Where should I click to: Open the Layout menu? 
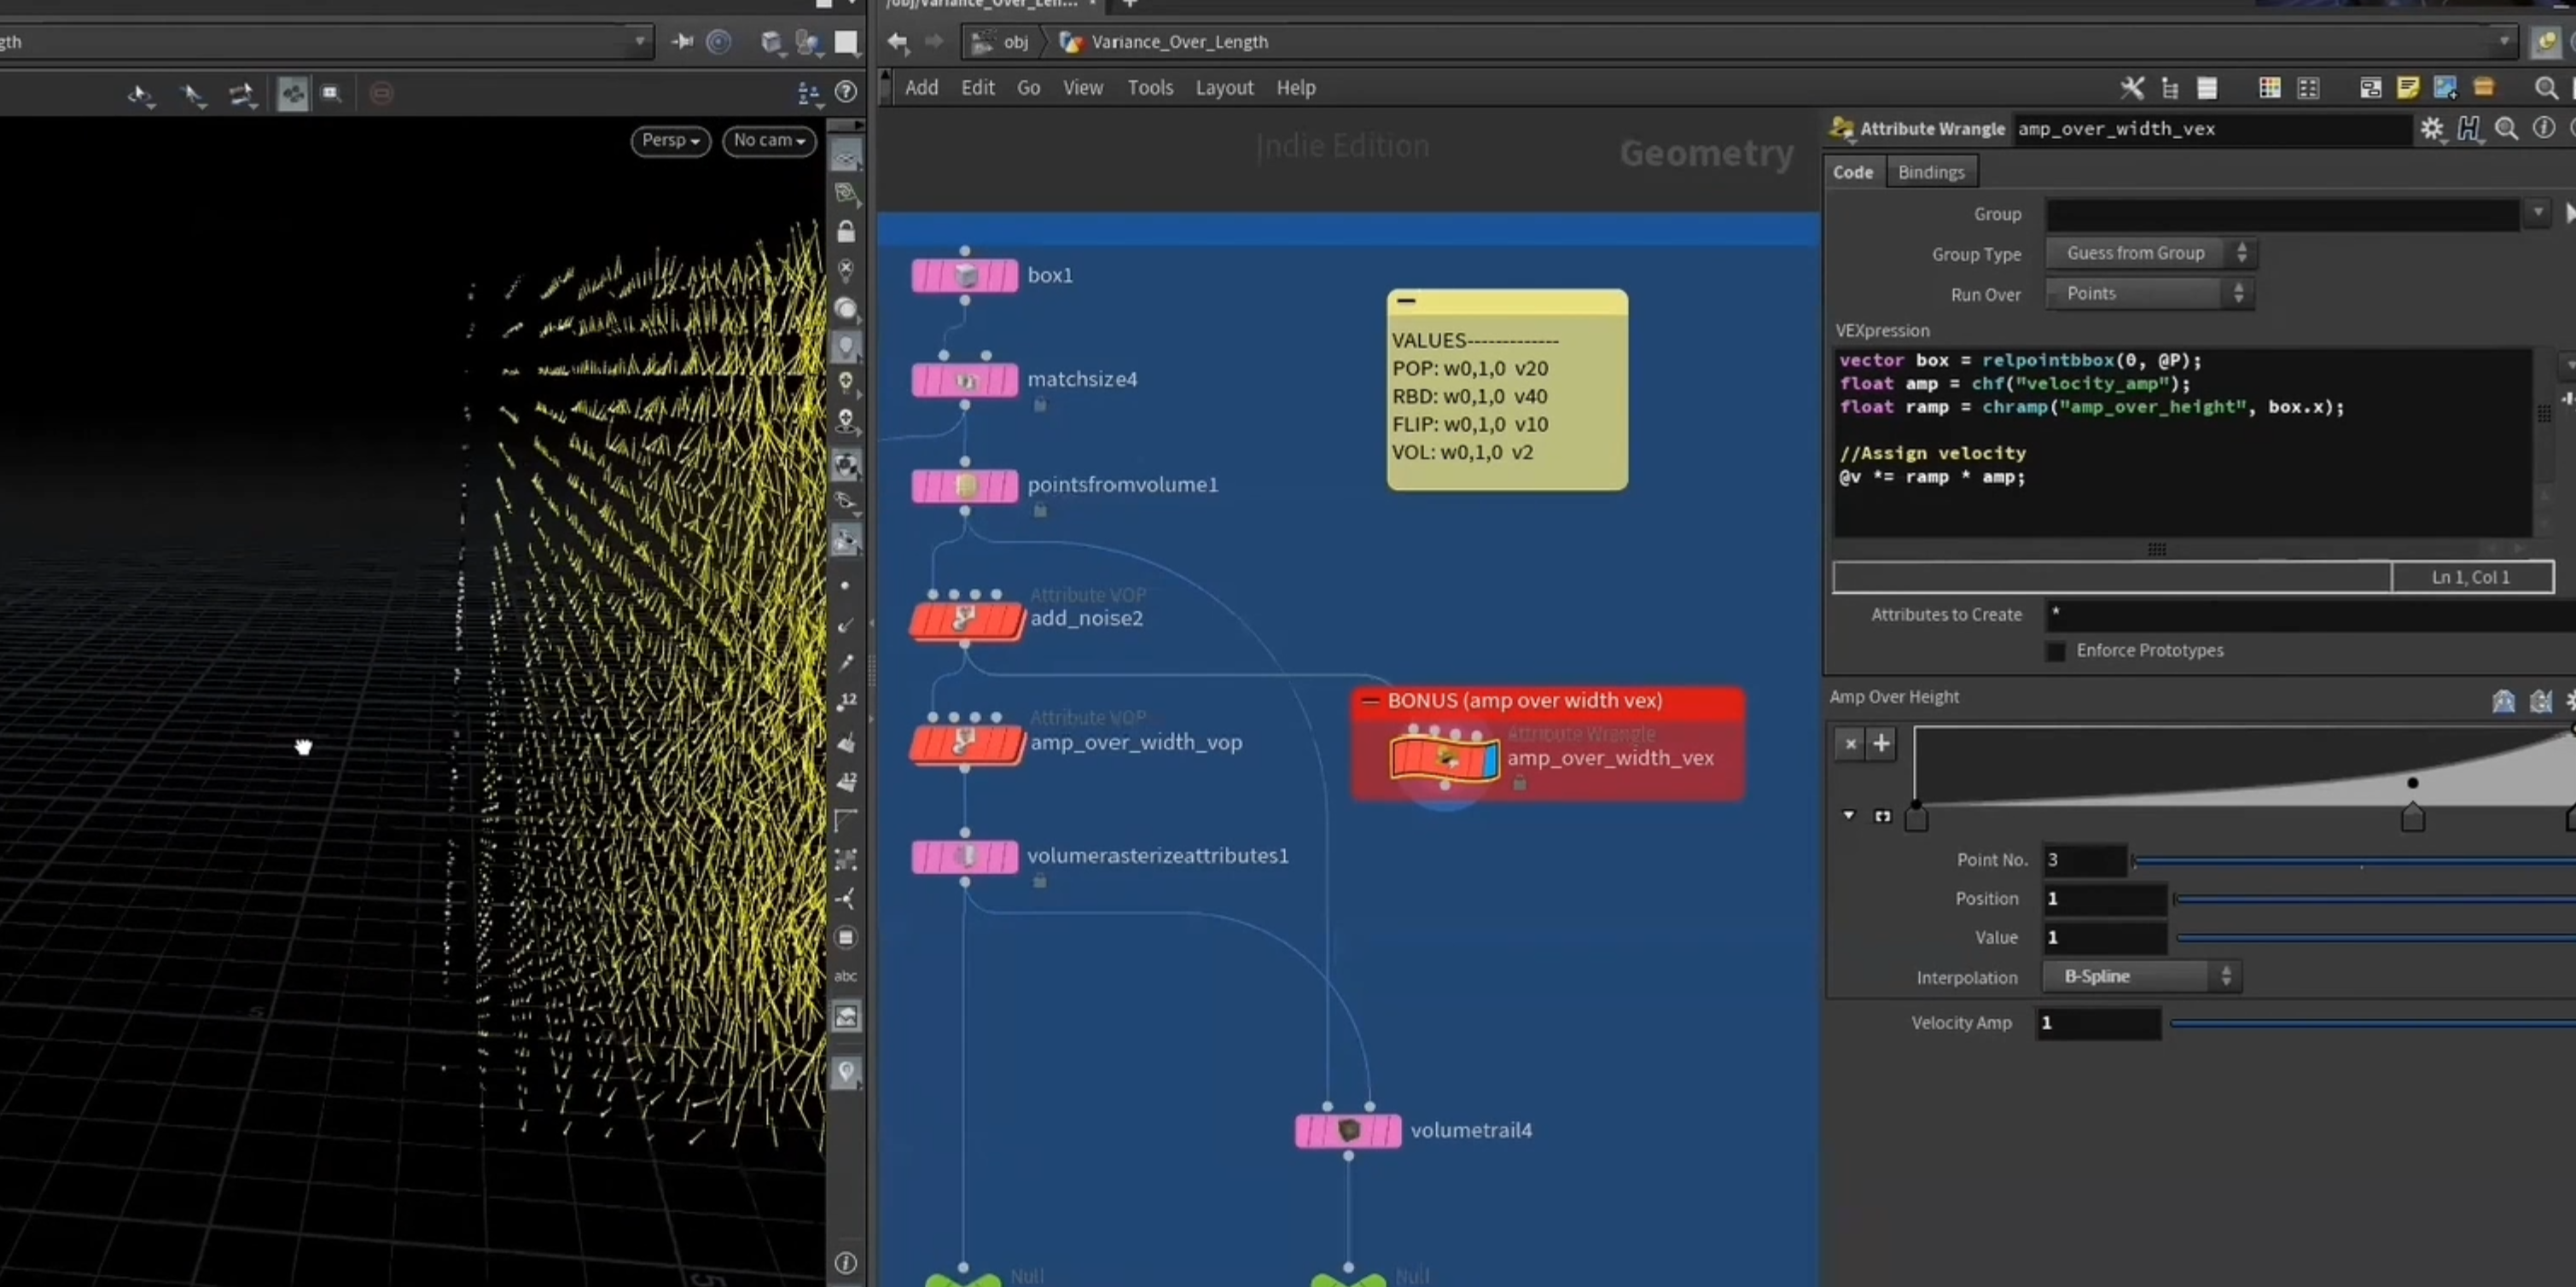point(1224,88)
